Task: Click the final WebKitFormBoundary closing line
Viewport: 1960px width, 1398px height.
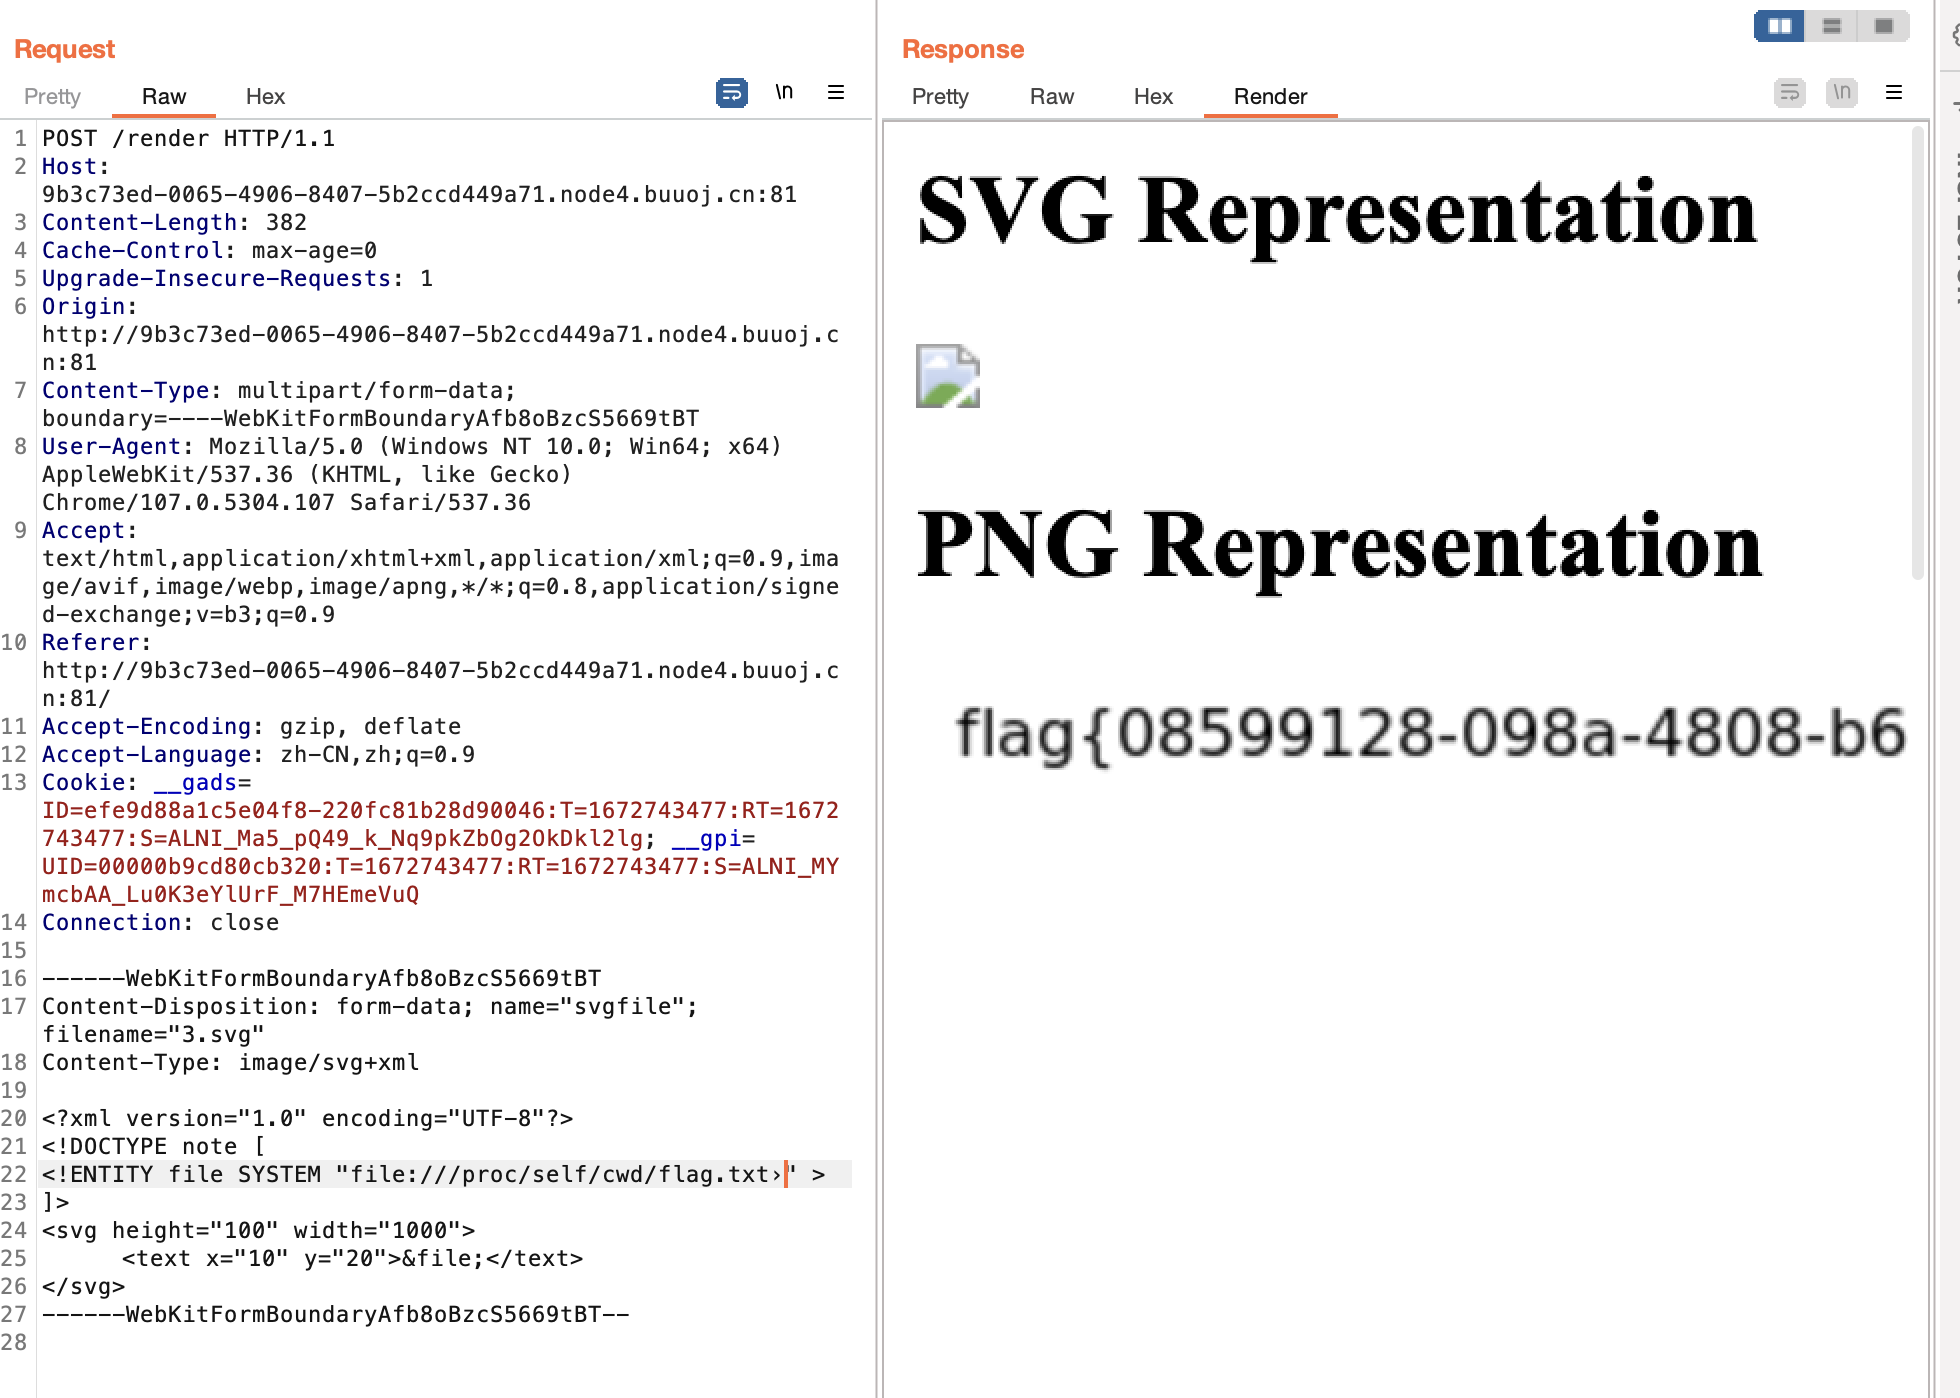Action: pyautogui.click(x=335, y=1314)
